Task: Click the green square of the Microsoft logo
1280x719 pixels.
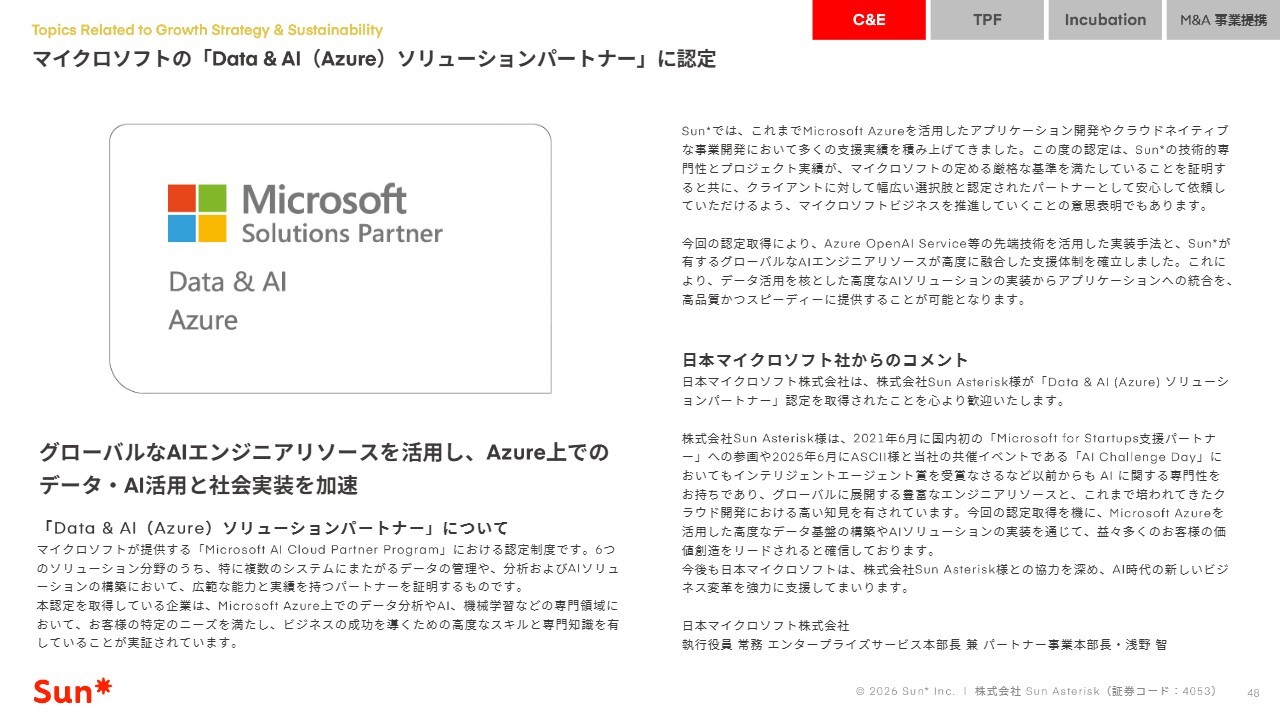Action: (212, 198)
